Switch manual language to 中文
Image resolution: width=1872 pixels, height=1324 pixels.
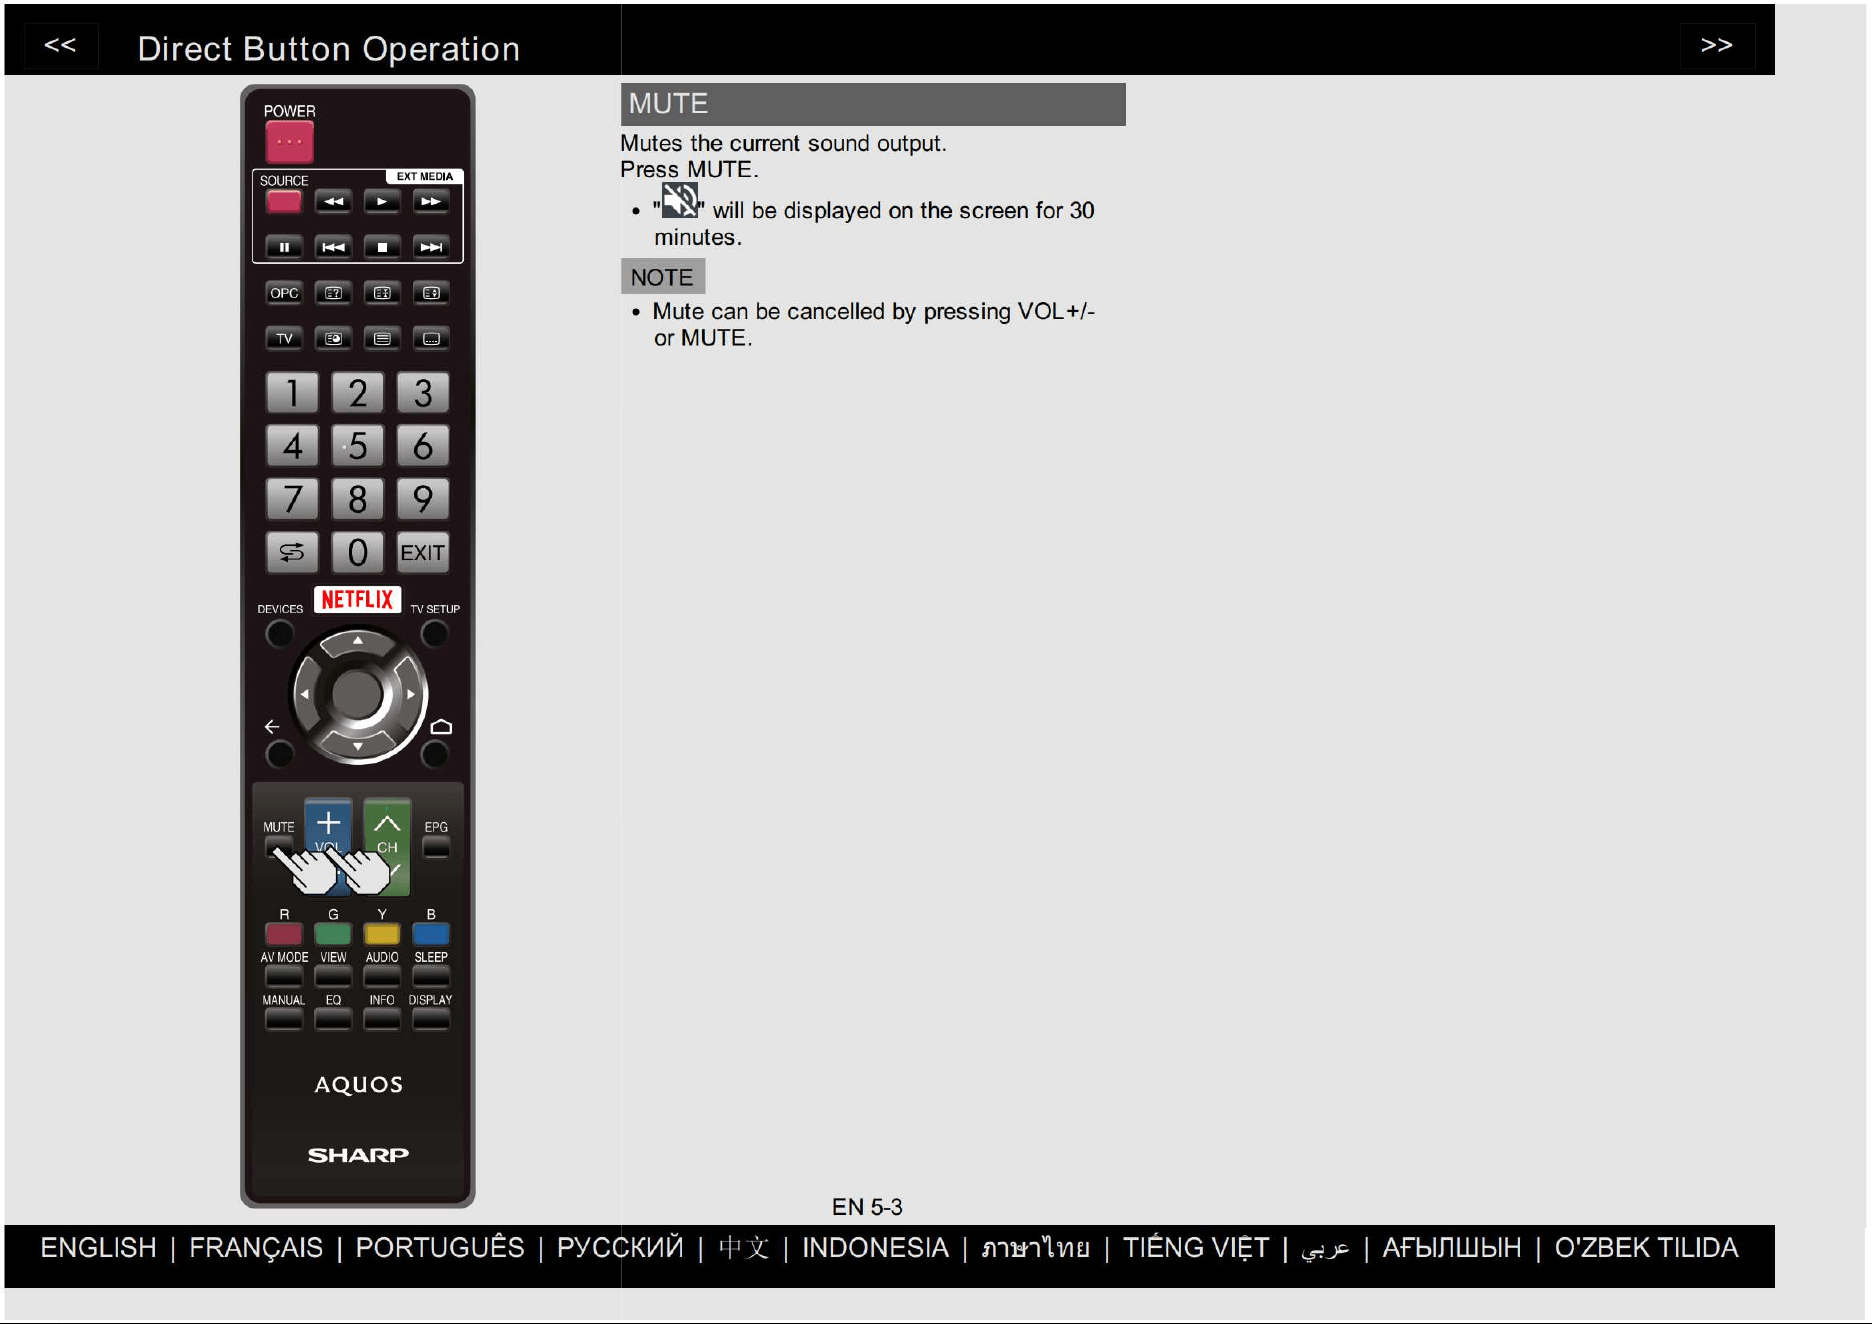point(744,1248)
